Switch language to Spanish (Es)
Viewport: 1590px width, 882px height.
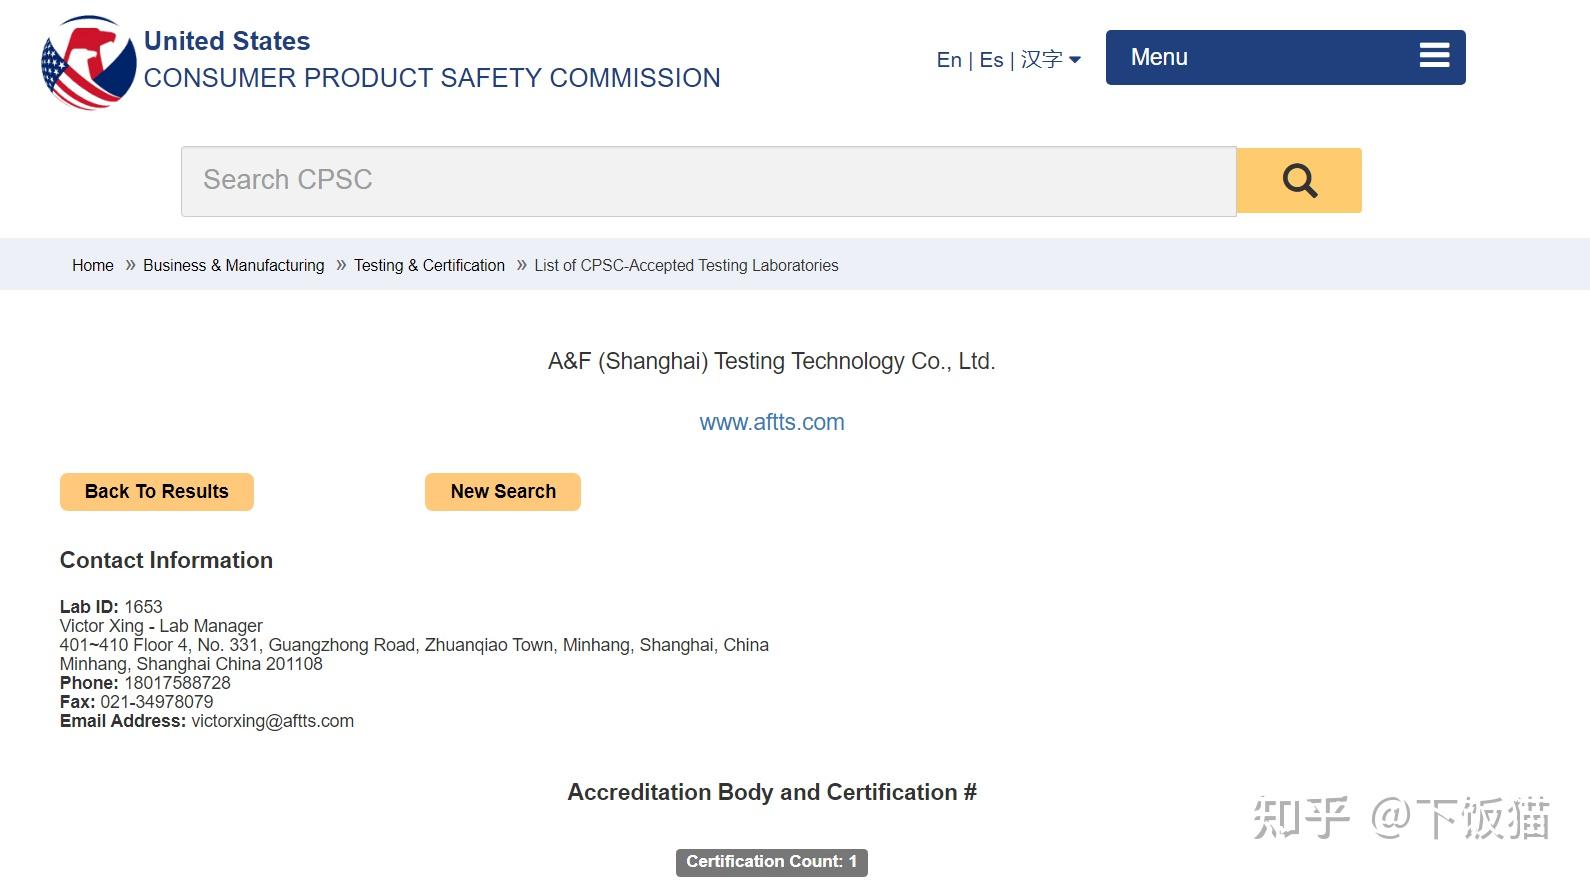click(x=991, y=60)
